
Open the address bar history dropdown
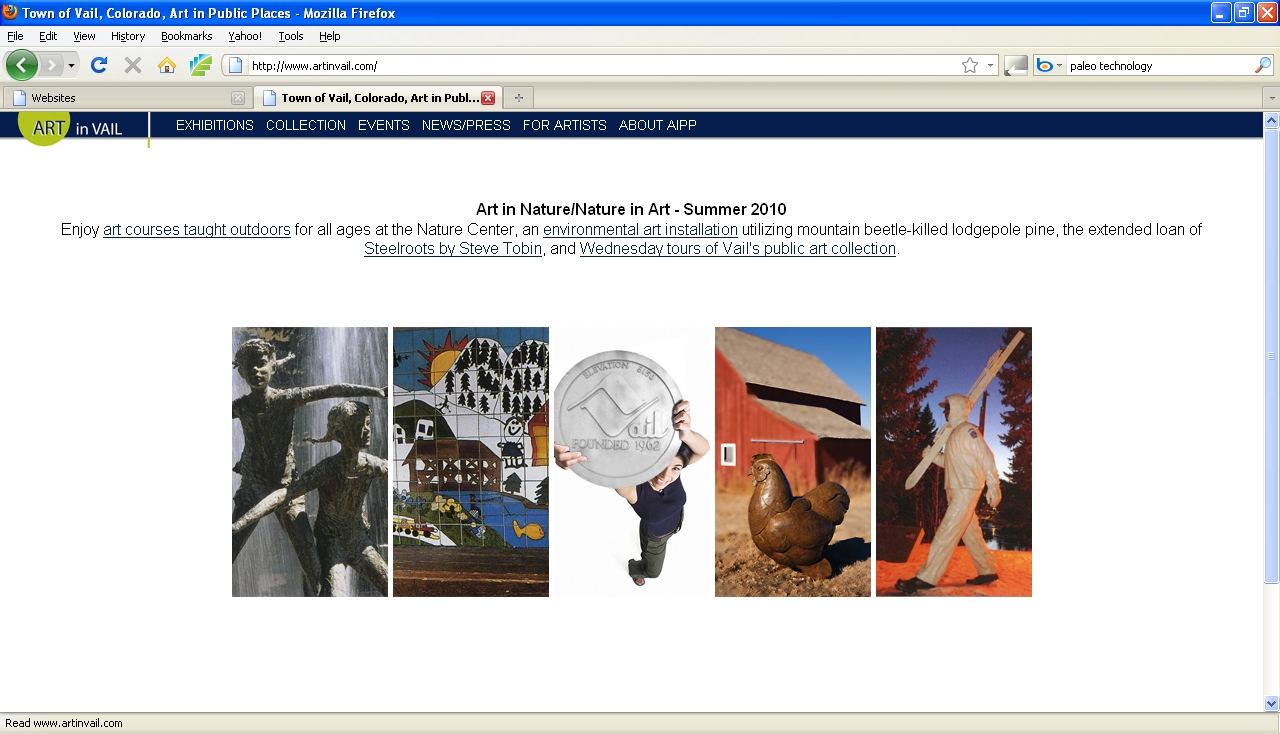pyautogui.click(x=990, y=66)
